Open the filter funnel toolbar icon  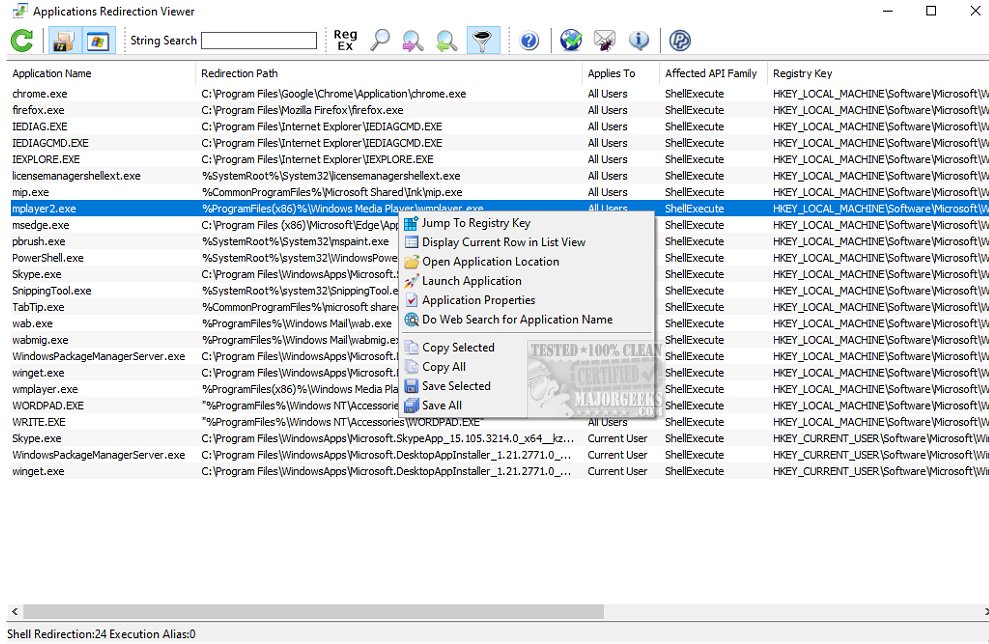tap(482, 40)
